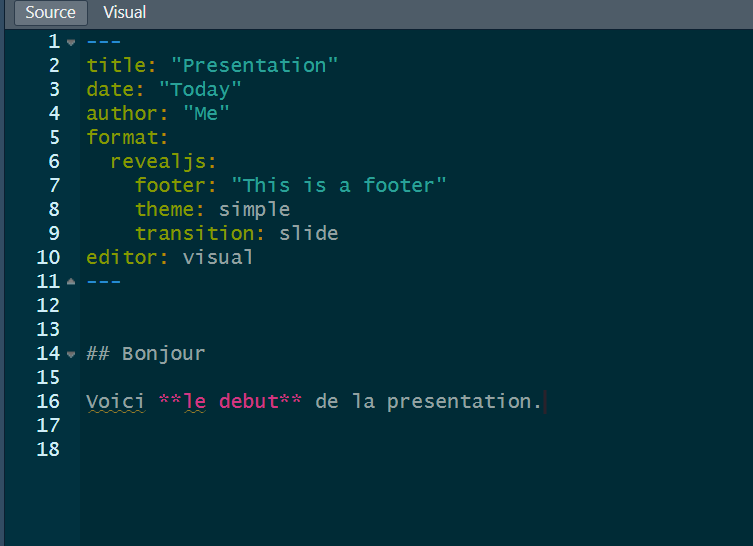The width and height of the screenshot is (753, 546).
Task: Select the Source editor mode button
Action: click(x=50, y=13)
